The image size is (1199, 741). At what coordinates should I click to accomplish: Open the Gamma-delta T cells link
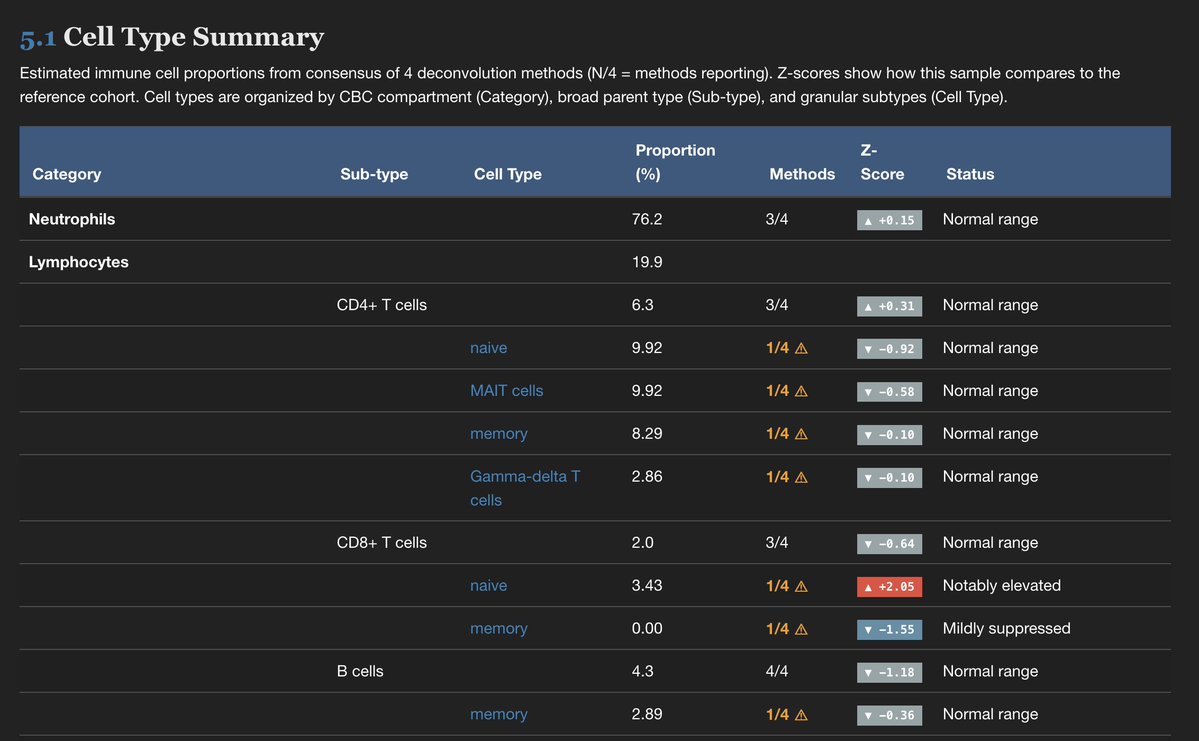525,488
